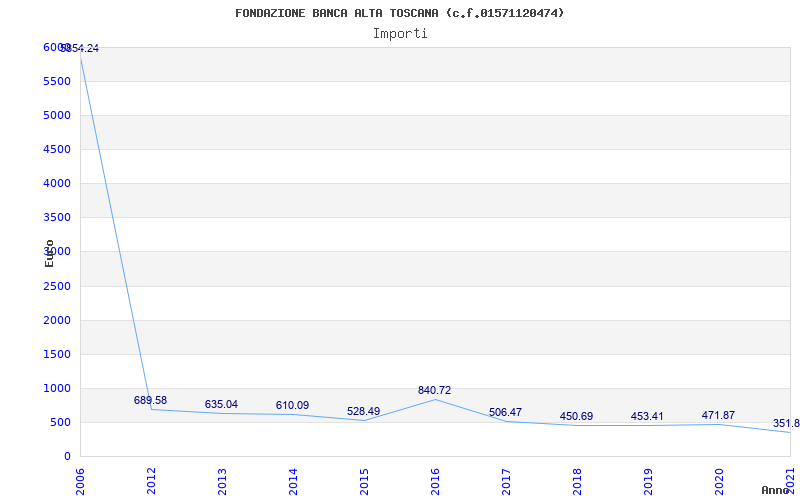This screenshot has height=500, width=800.
Task: Click the 2020 x-axis year label
Action: point(718,482)
